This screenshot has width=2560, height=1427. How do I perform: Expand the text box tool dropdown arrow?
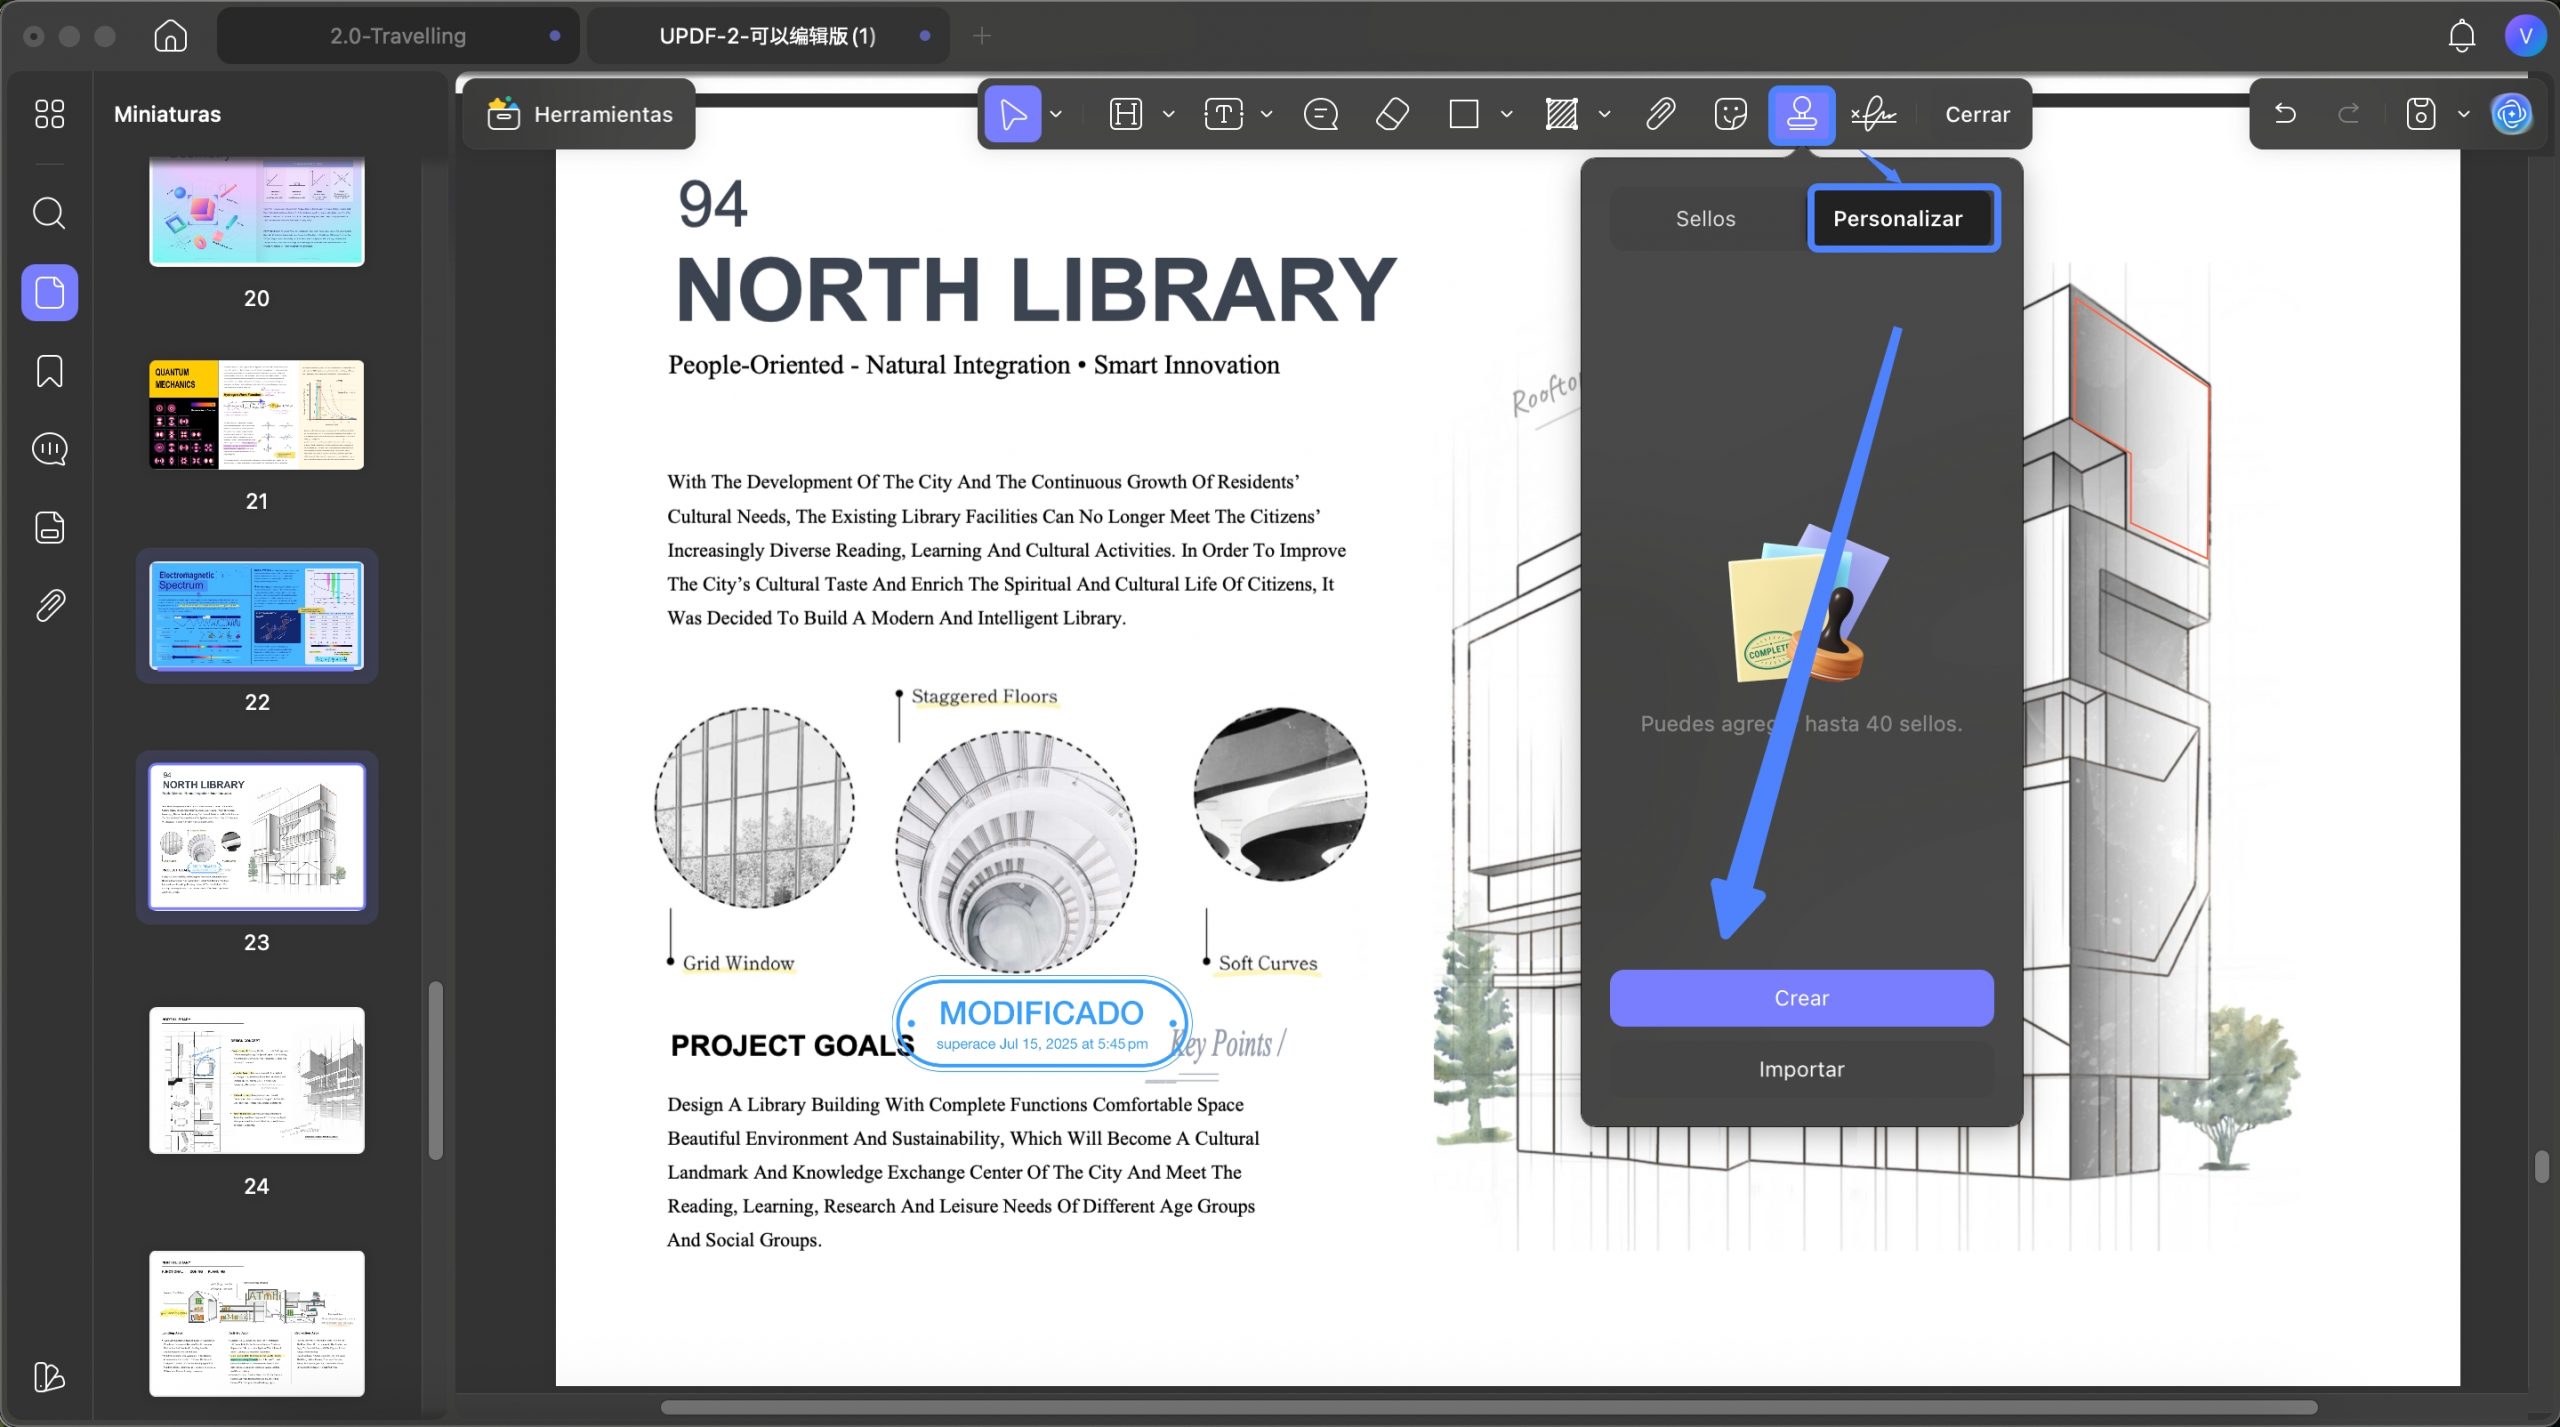(x=1266, y=114)
